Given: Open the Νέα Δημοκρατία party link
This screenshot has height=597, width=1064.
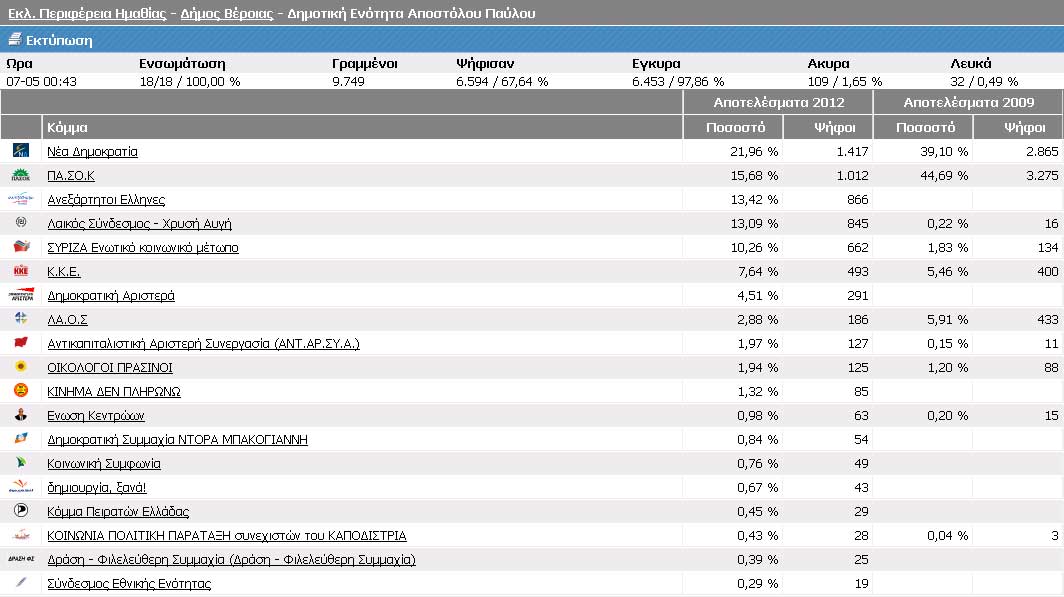Looking at the screenshot, I should click(x=92, y=151).
